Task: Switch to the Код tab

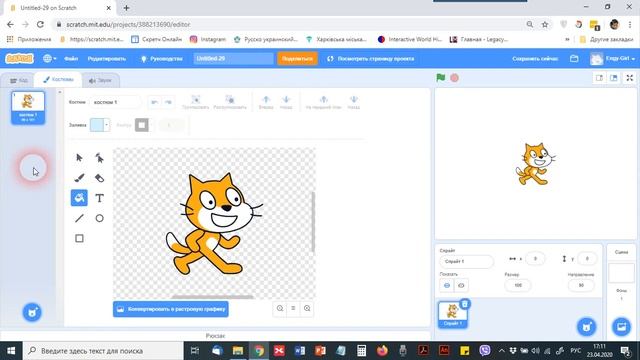Action: coord(18,80)
